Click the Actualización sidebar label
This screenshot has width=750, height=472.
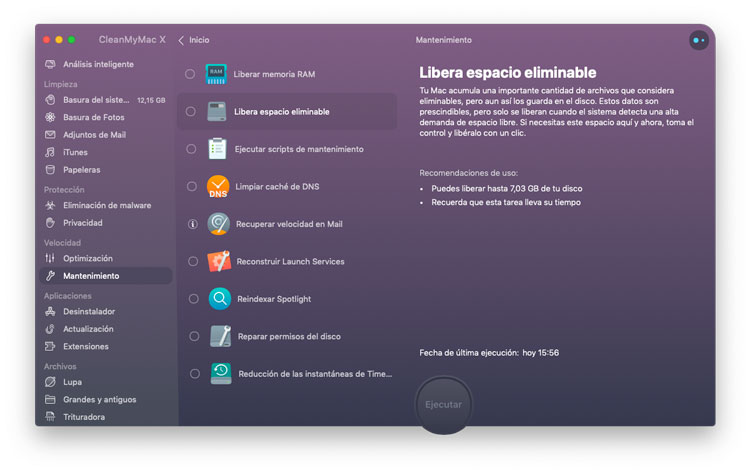click(x=88, y=329)
